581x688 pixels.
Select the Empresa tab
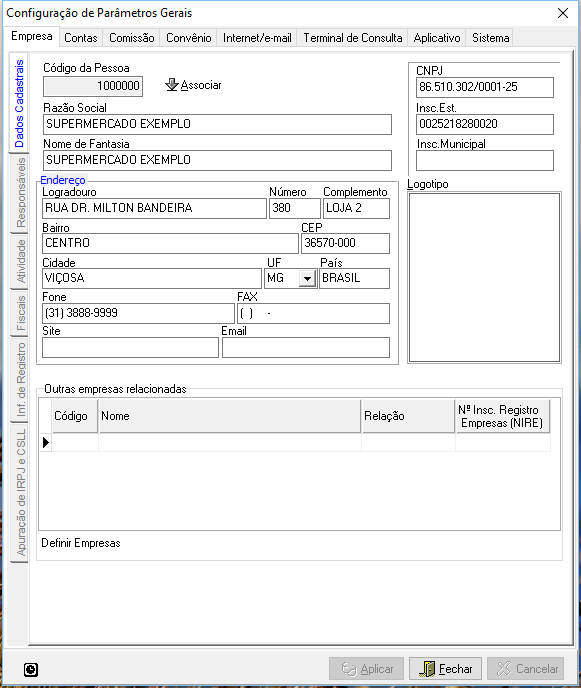[x=32, y=36]
